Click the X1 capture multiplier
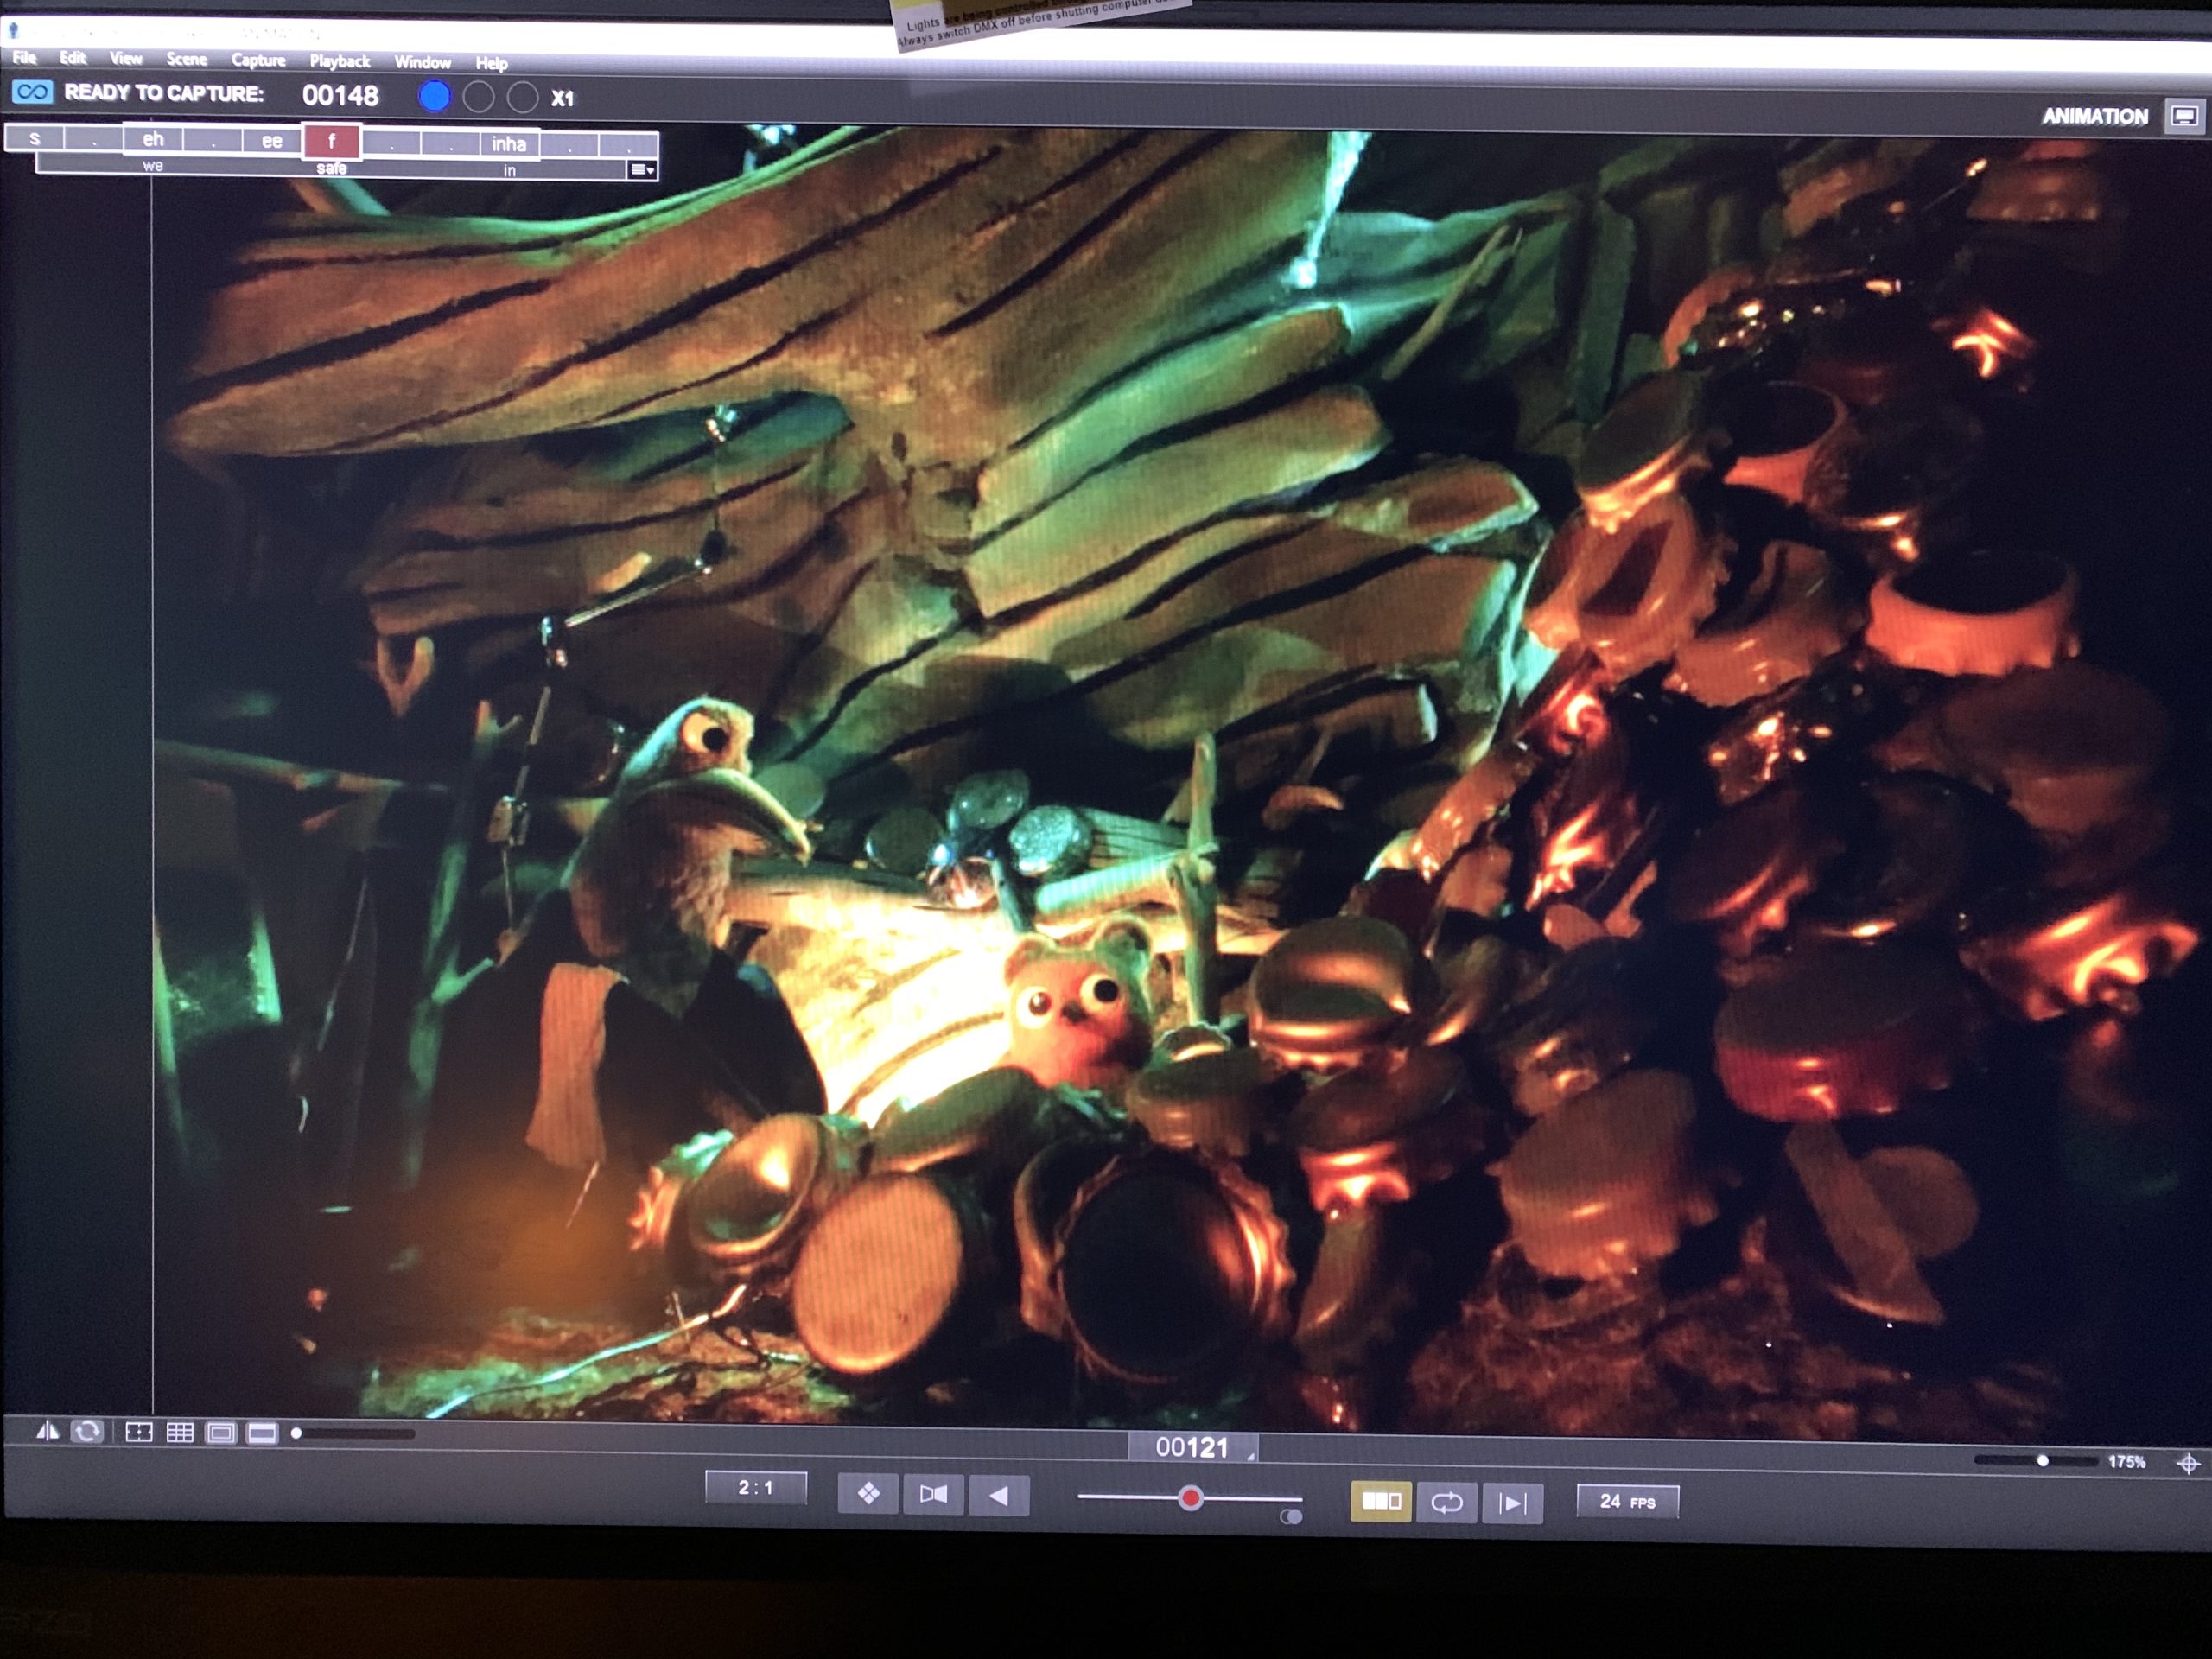Viewport: 2212px width, 1659px height. click(x=563, y=98)
